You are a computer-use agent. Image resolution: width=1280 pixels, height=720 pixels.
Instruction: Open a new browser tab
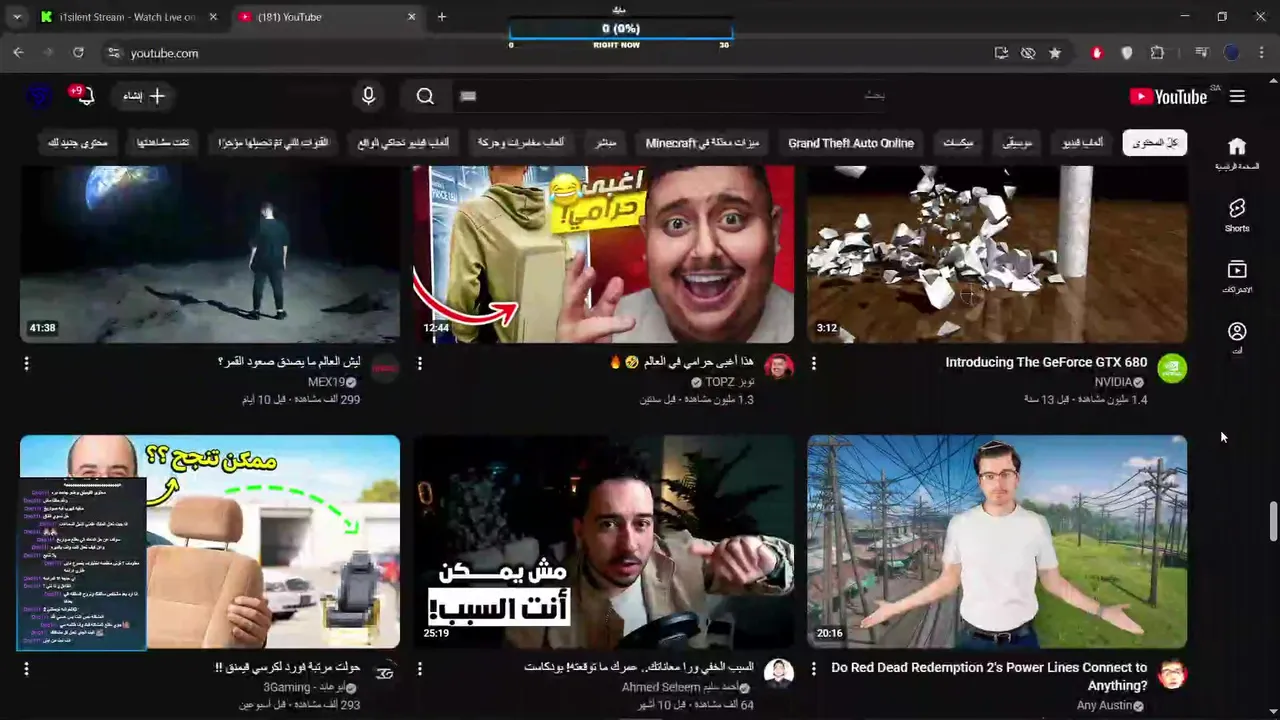442,17
